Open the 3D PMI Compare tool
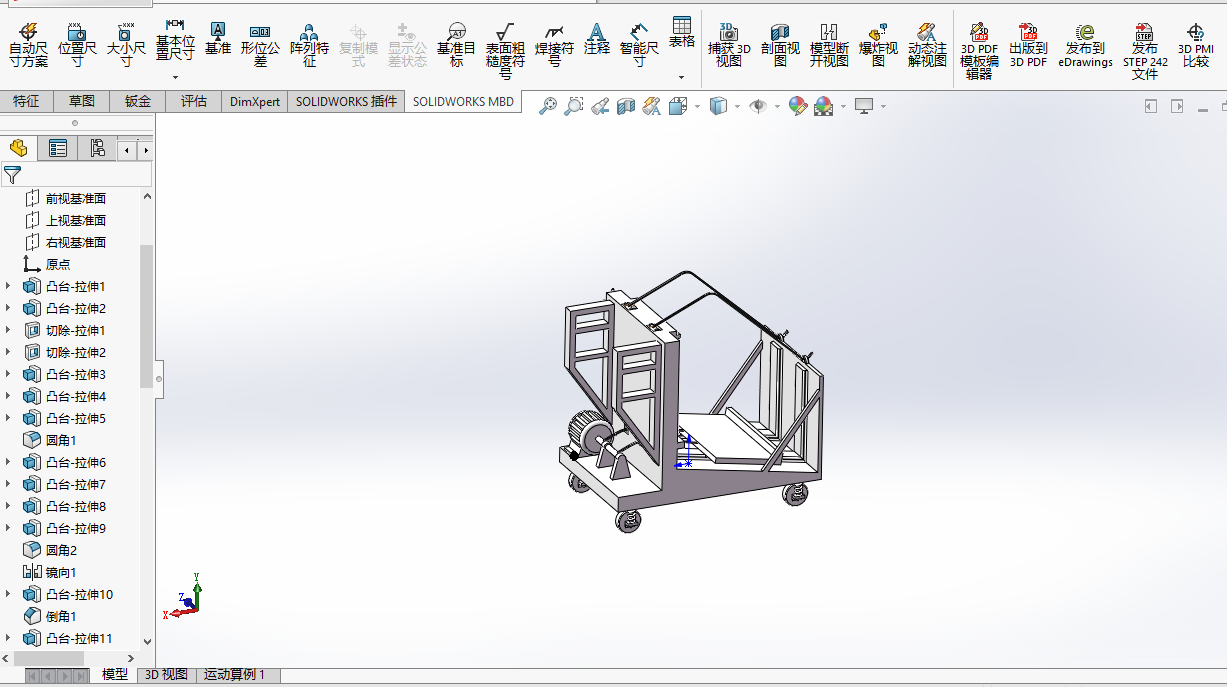The height and width of the screenshot is (687, 1227). tap(1195, 45)
